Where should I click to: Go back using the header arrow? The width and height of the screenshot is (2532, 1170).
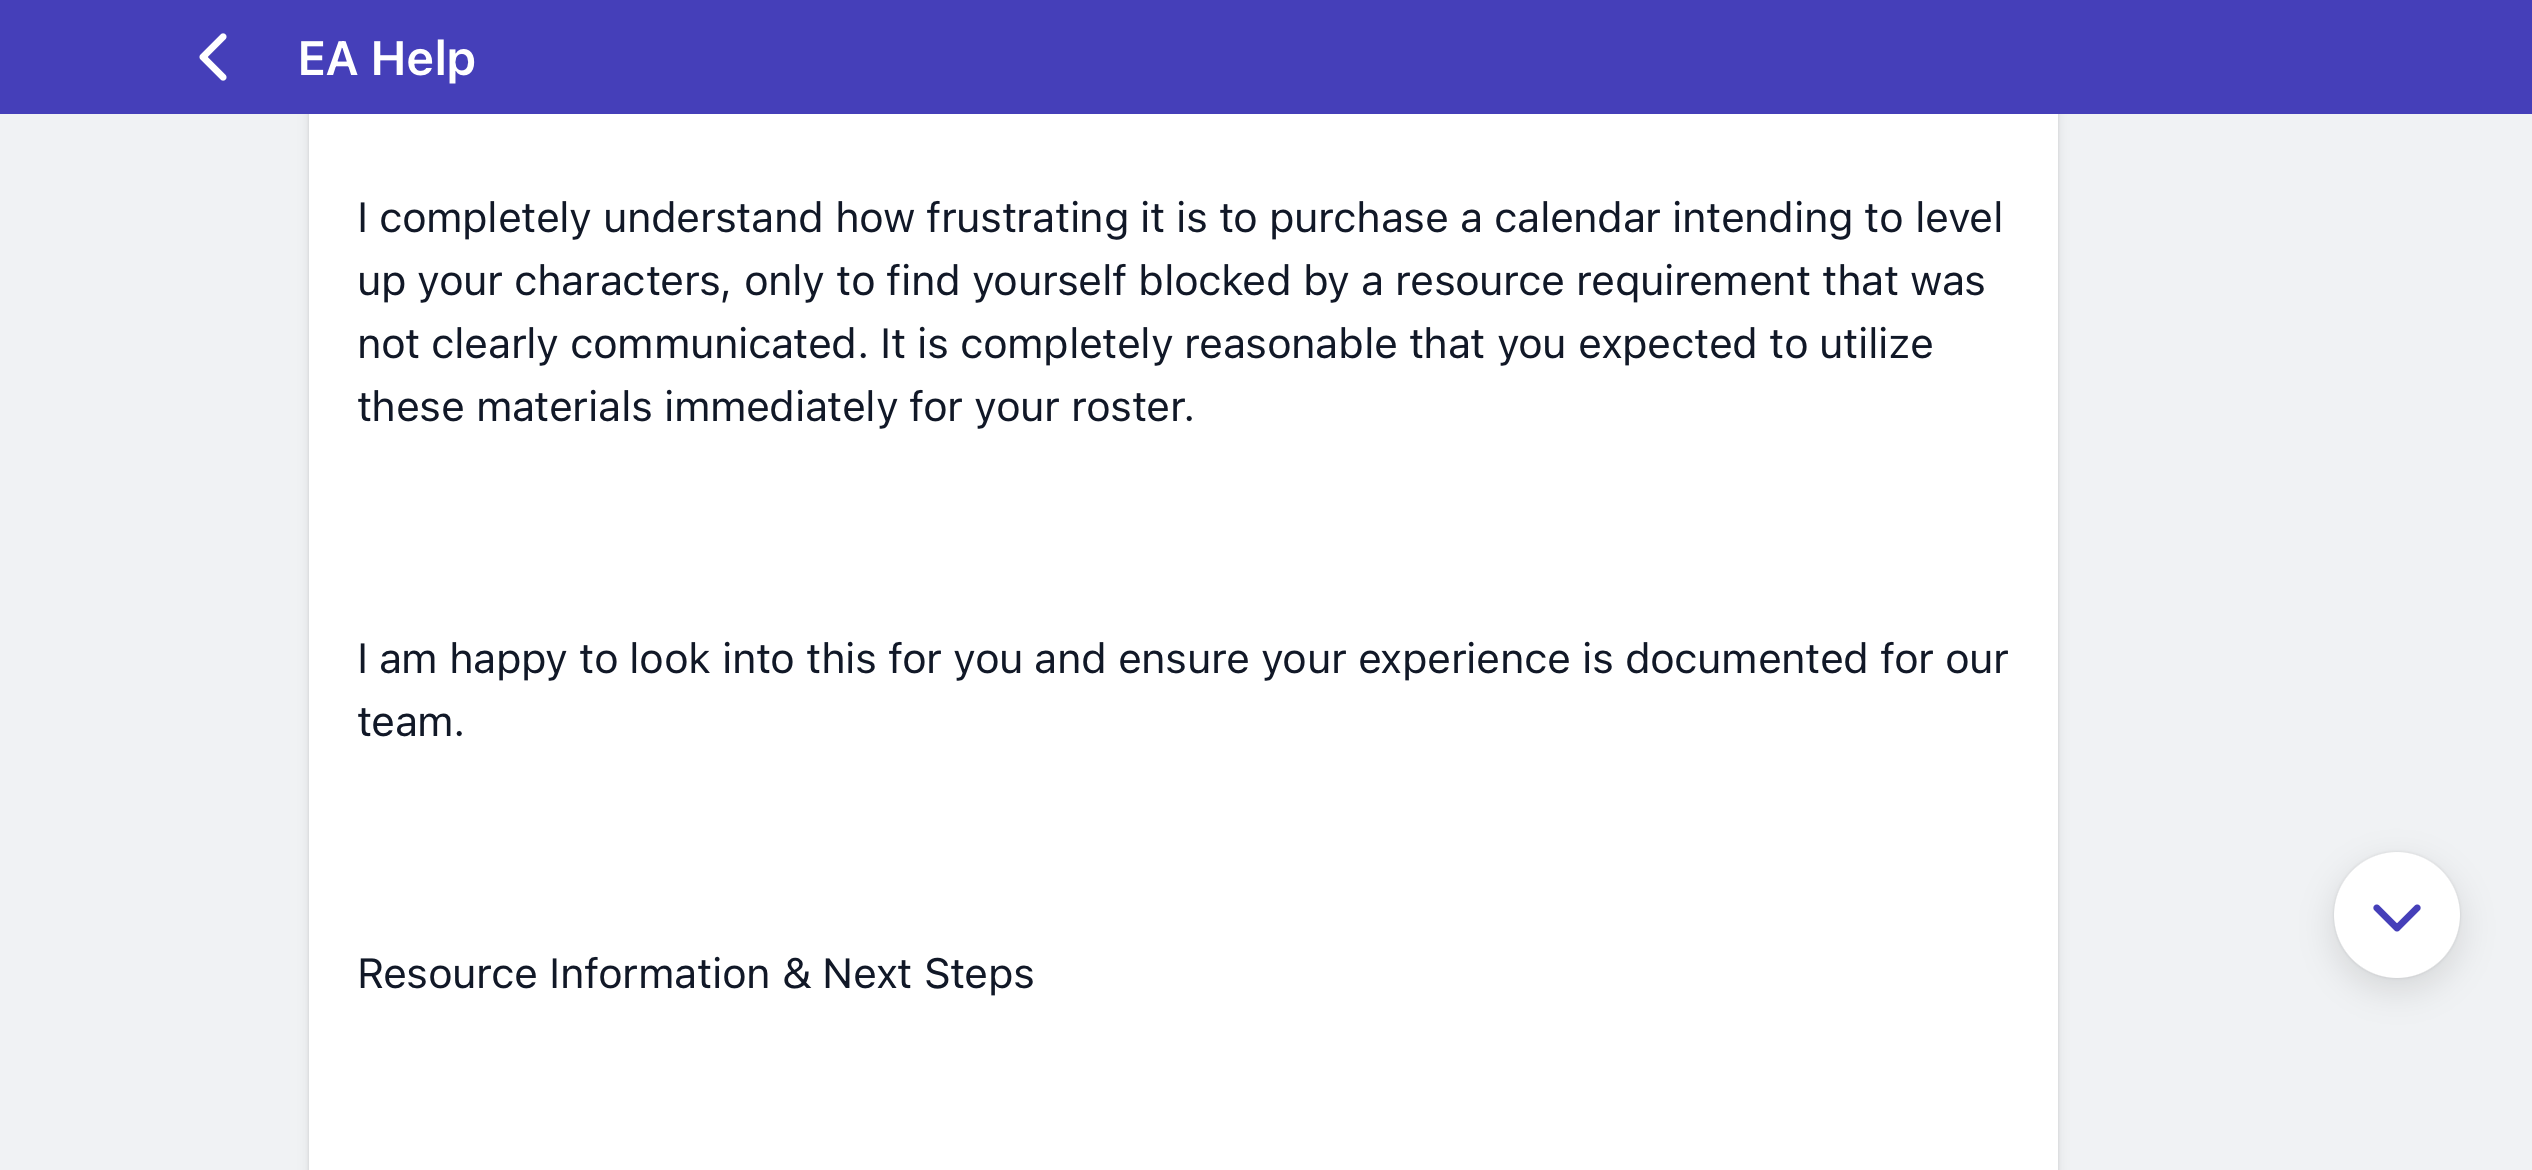click(x=213, y=57)
